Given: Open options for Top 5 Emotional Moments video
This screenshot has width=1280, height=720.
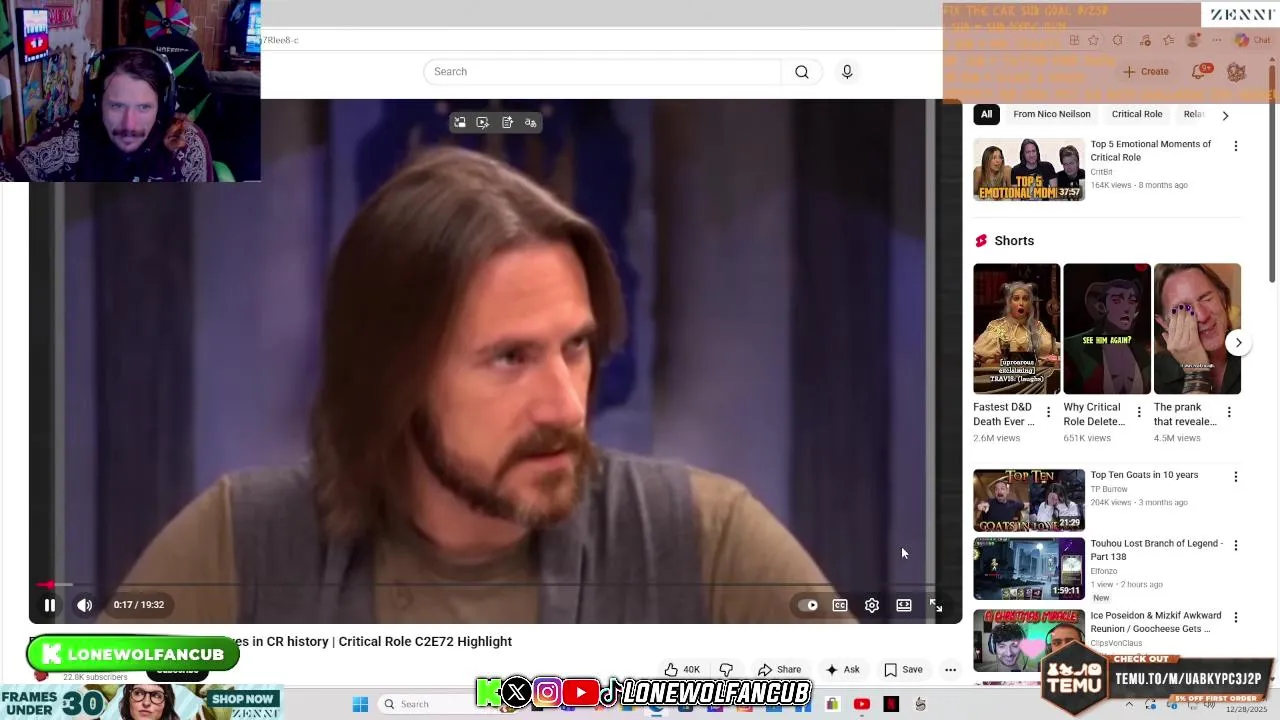Looking at the screenshot, I should click(1236, 146).
